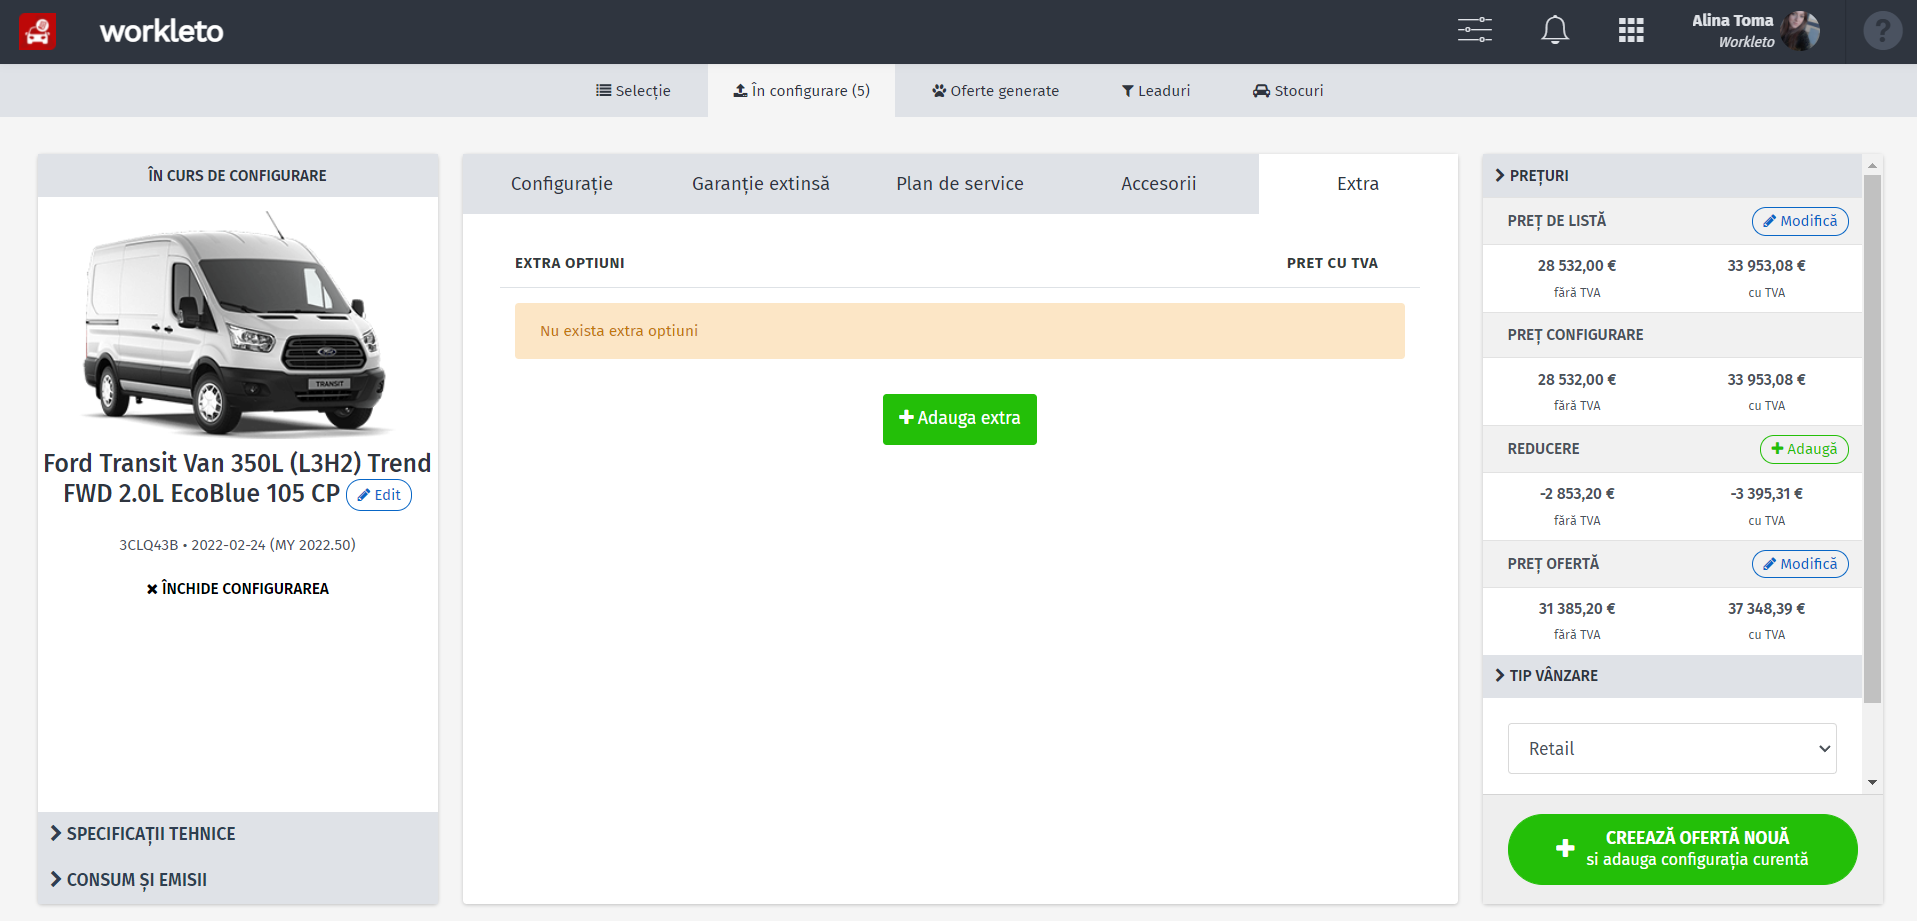This screenshot has height=921, width=1917.
Task: Open the notifications bell
Action: click(x=1554, y=30)
